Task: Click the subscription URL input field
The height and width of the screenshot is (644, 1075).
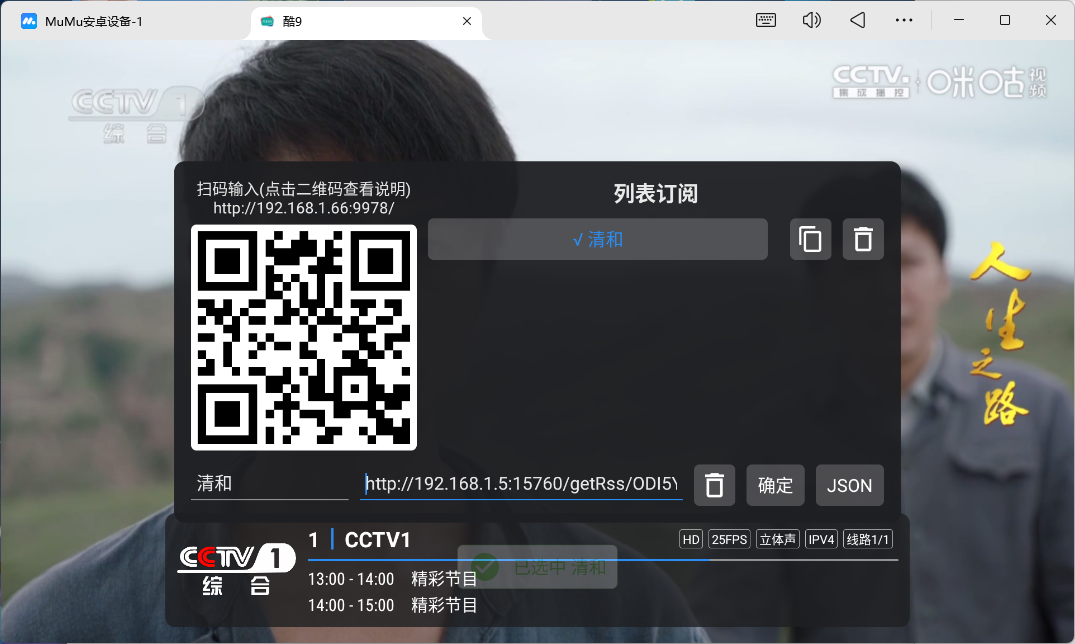Action: (x=521, y=484)
